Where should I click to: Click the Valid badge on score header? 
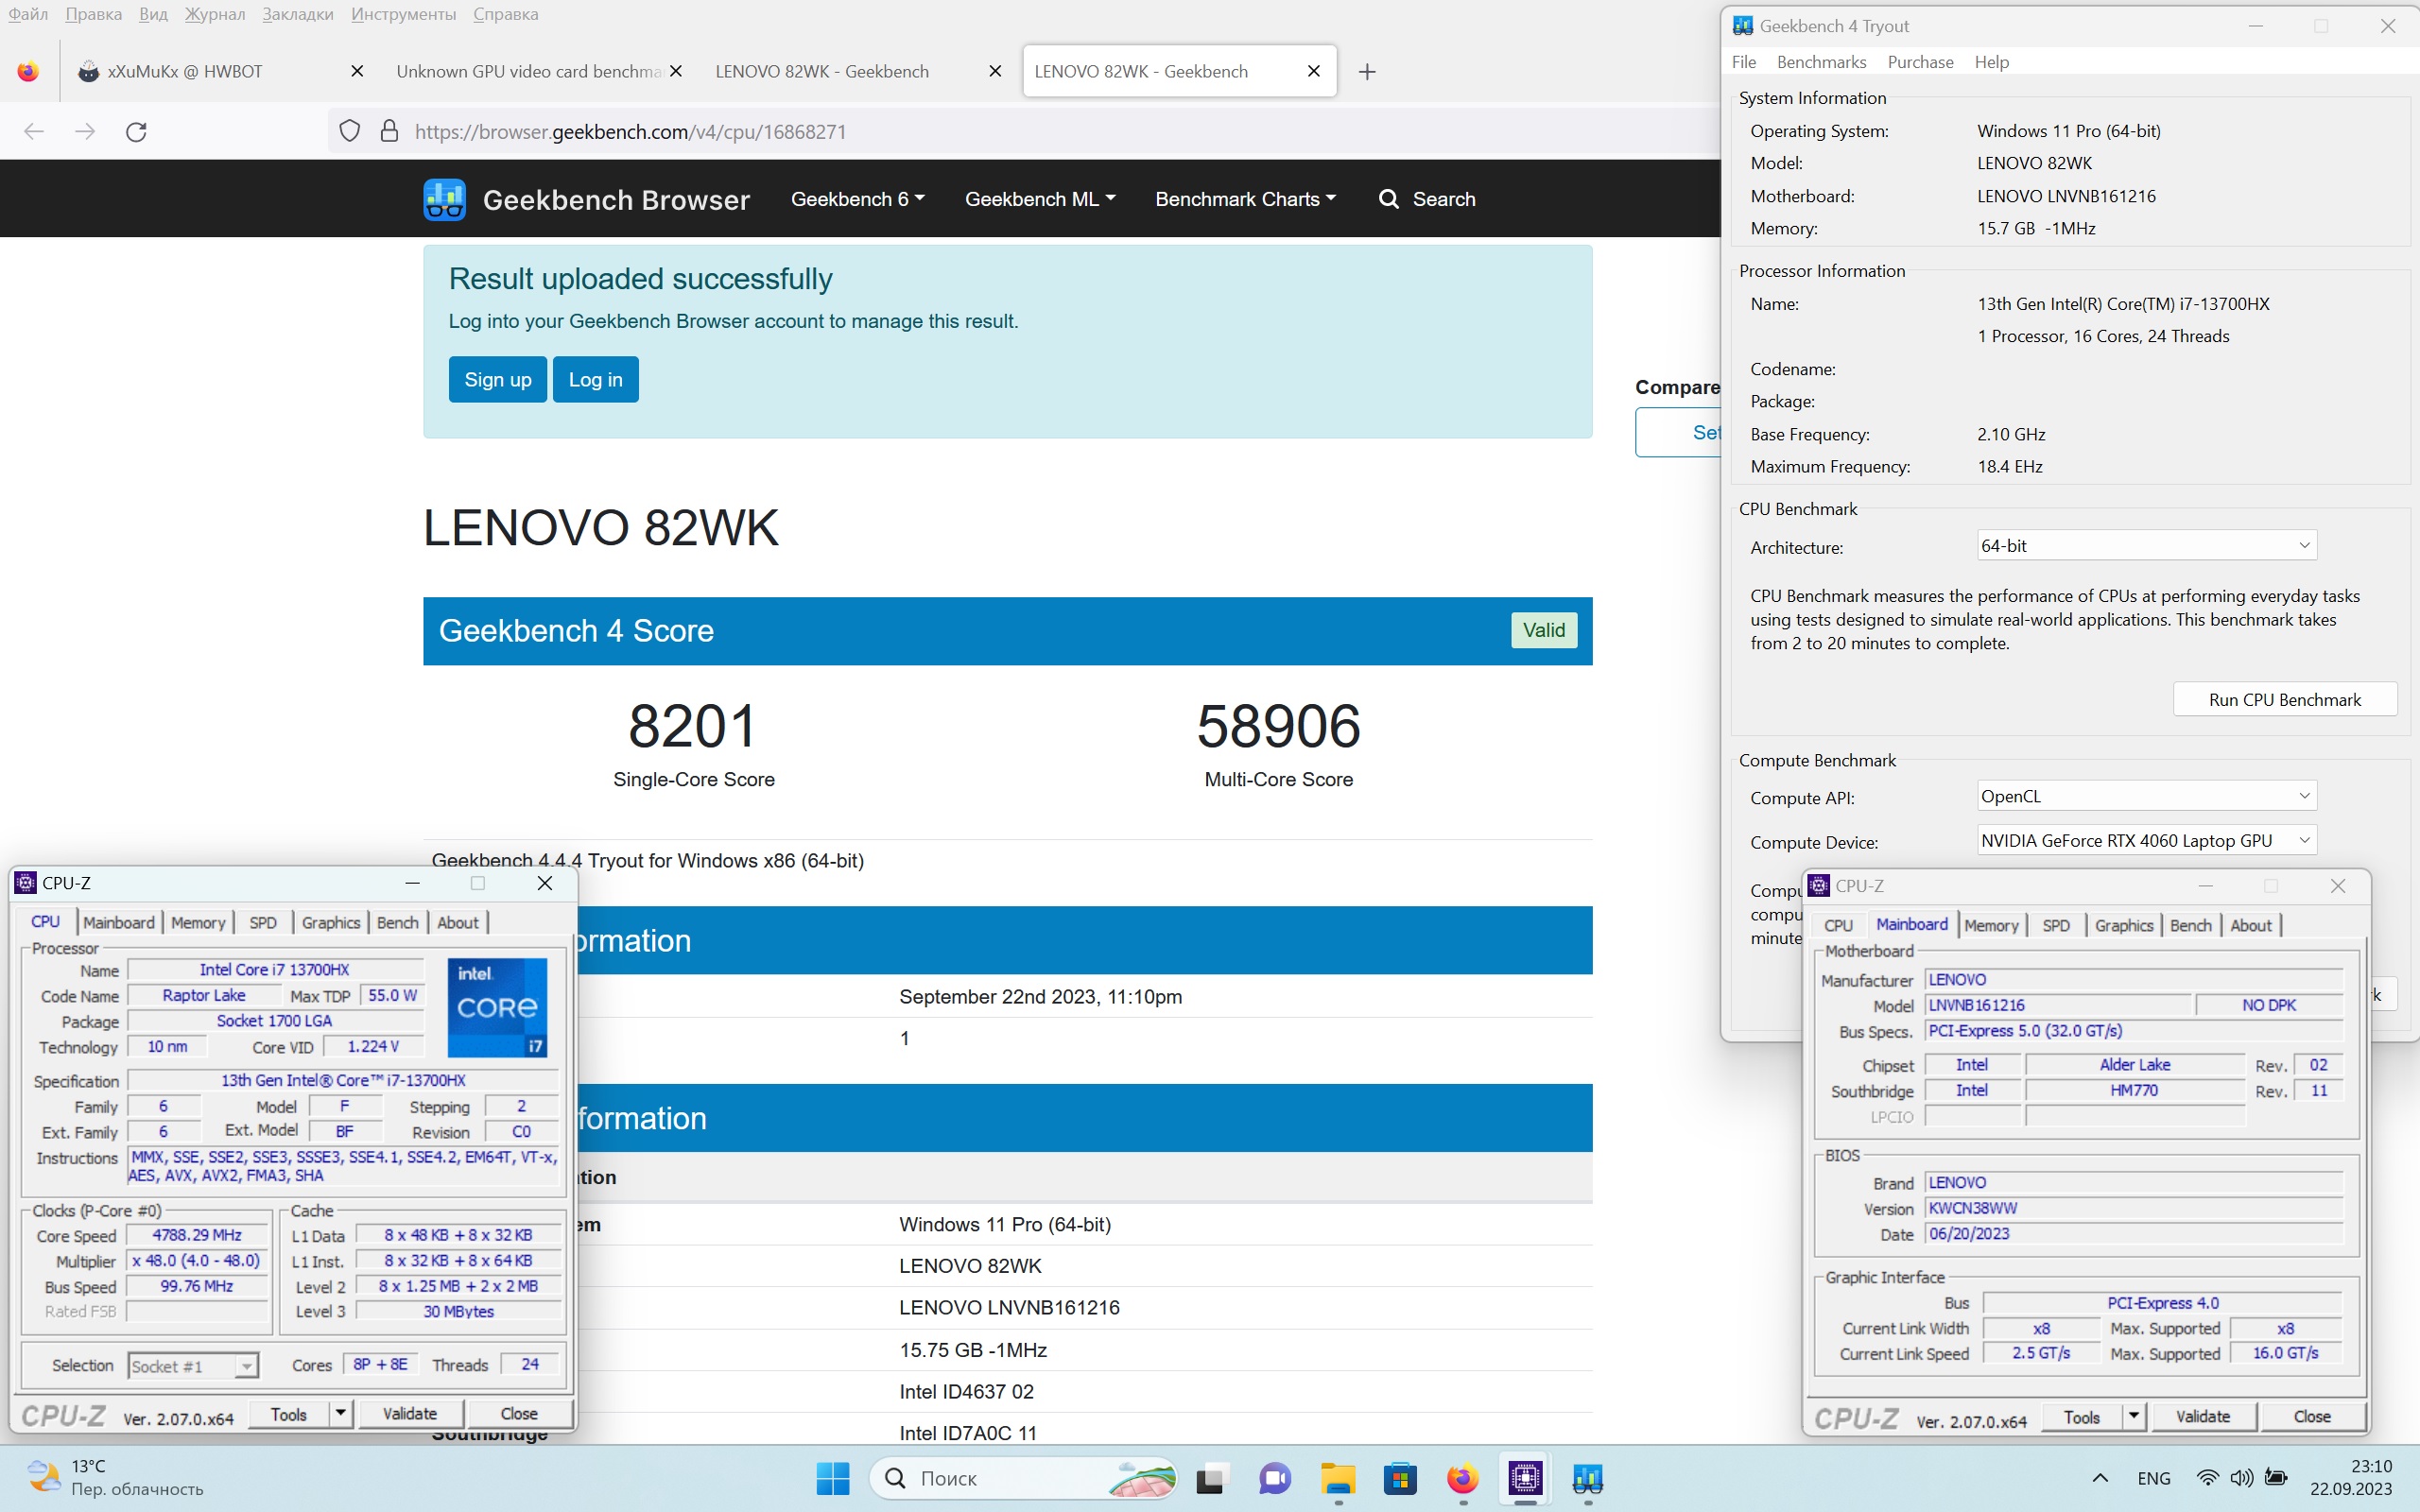tap(1543, 630)
